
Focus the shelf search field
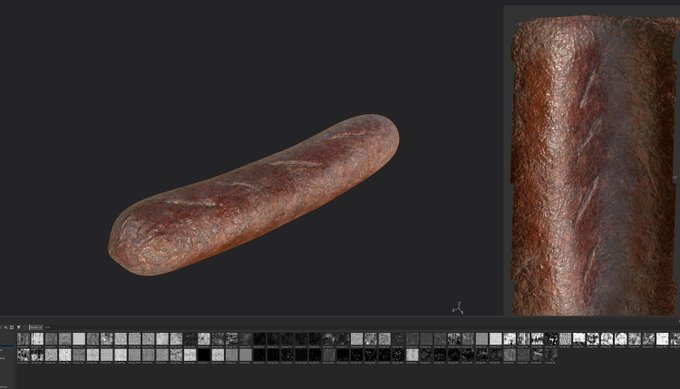click(x=36, y=327)
